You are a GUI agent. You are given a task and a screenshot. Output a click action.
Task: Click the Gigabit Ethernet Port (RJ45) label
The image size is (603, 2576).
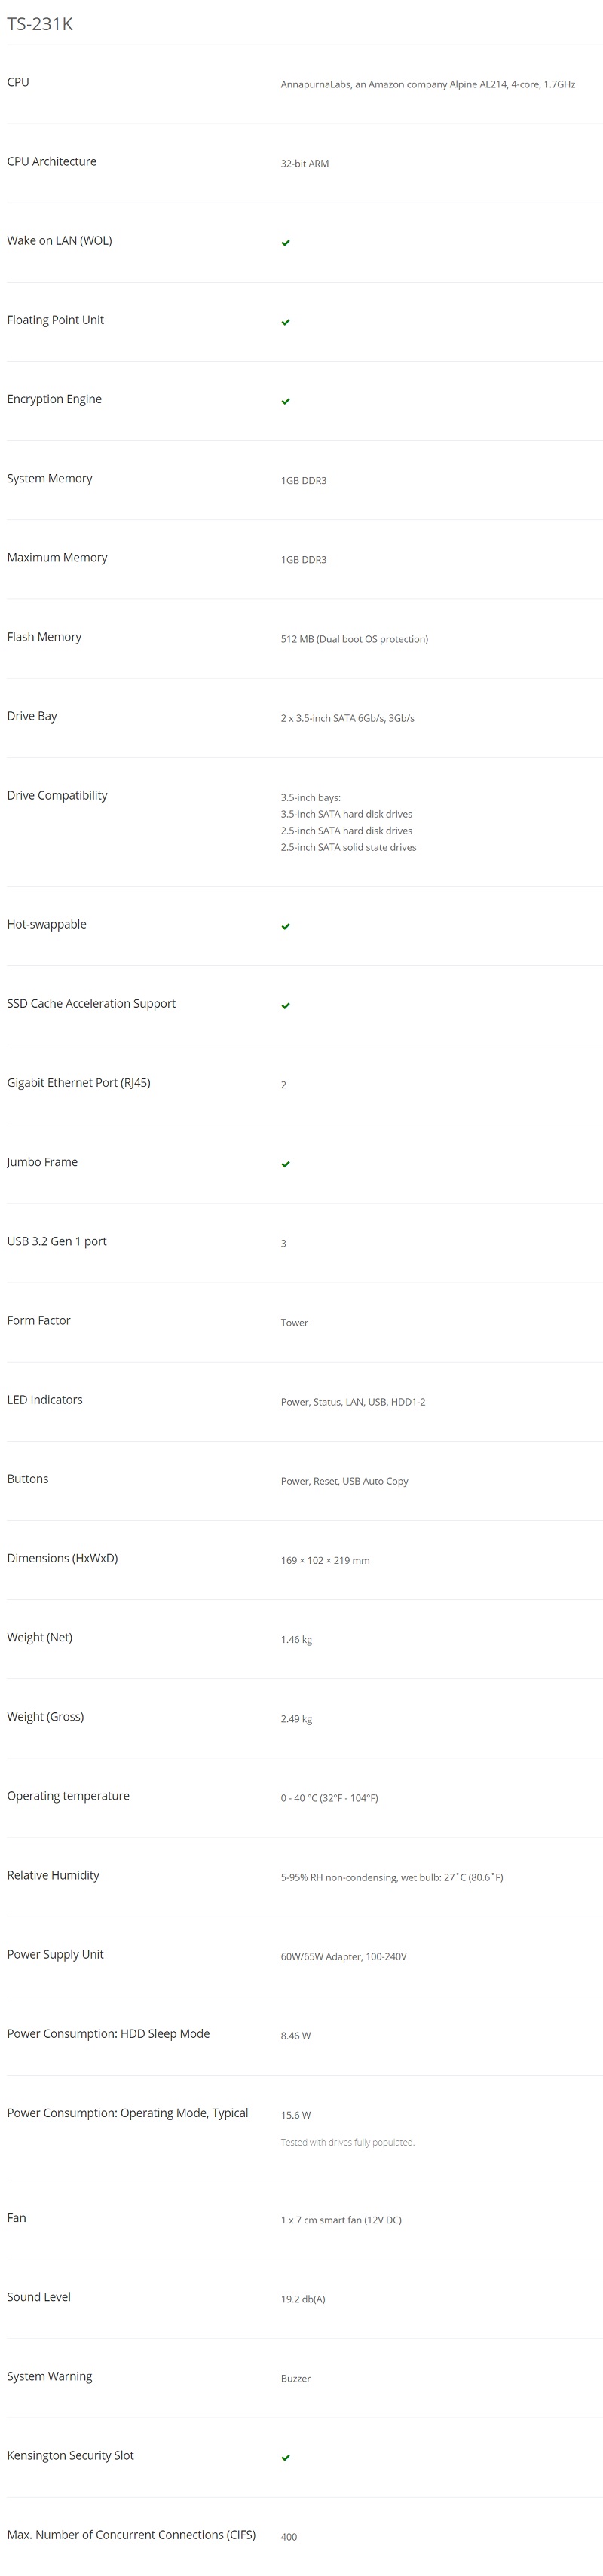tap(78, 1083)
